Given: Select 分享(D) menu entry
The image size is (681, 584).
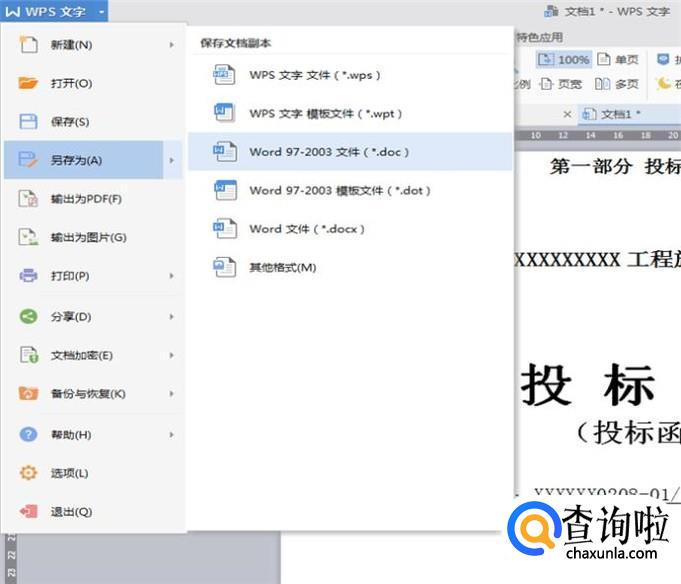Looking at the screenshot, I should 93,317.
